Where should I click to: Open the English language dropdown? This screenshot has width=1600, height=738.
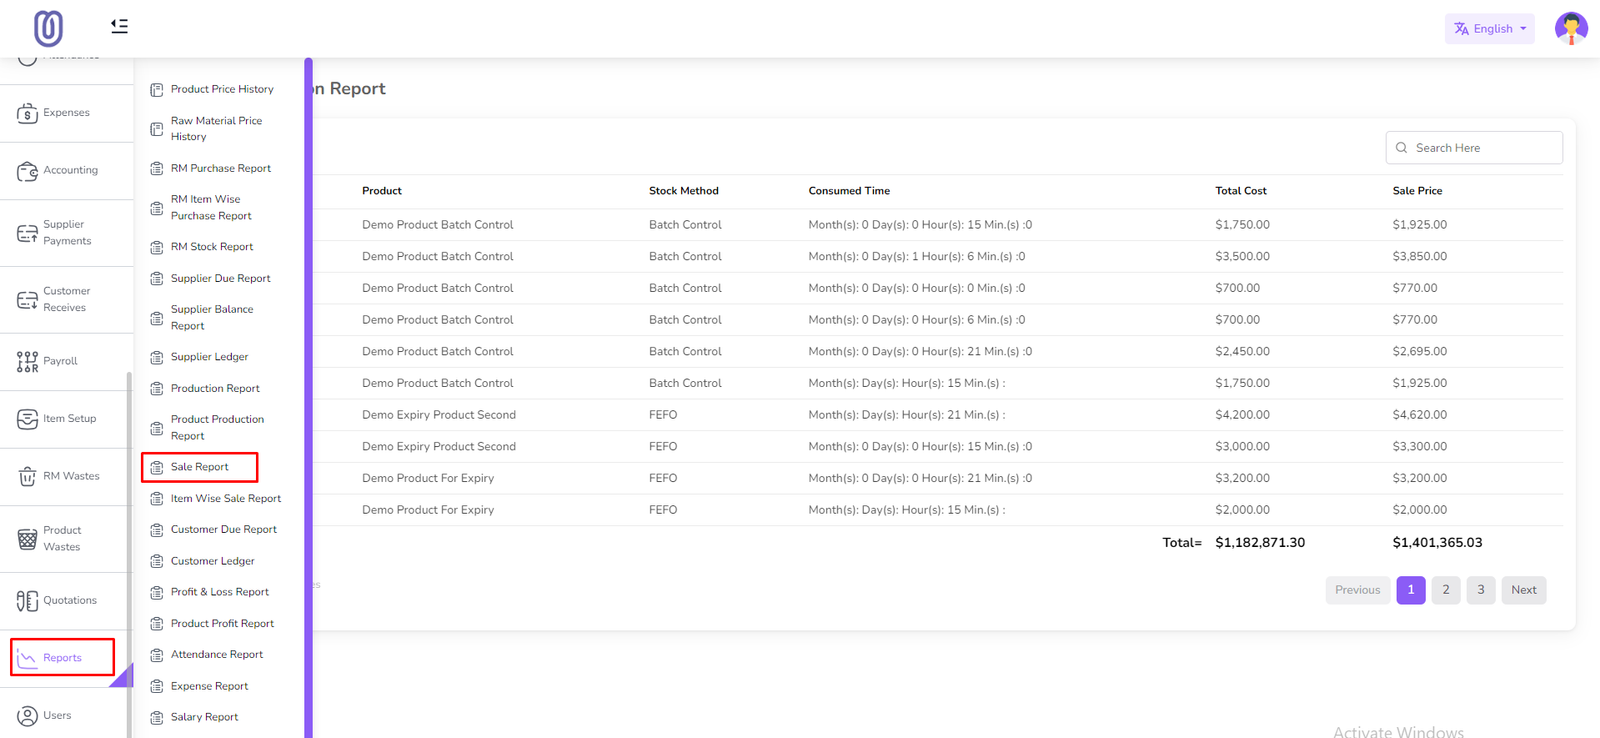1489,29
